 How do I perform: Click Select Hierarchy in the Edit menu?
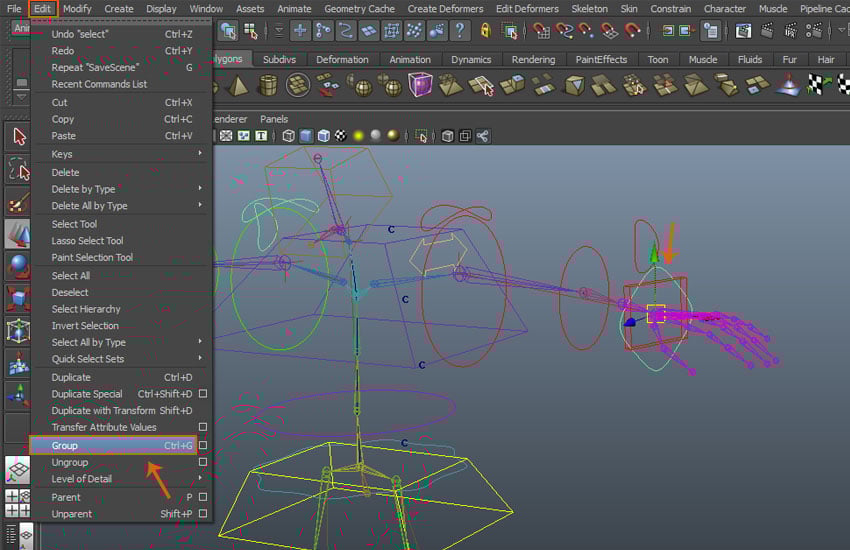click(x=86, y=309)
